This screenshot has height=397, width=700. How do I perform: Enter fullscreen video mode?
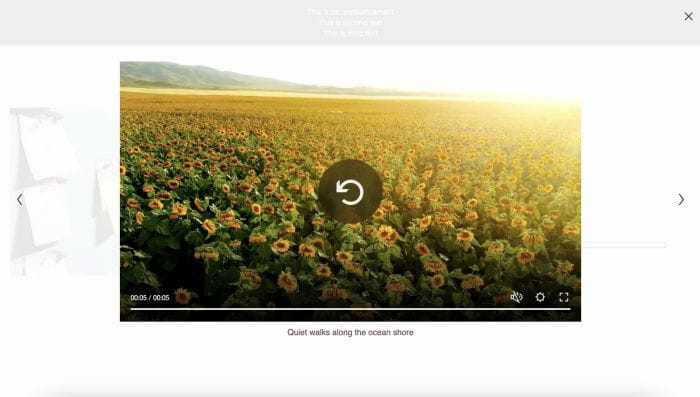click(564, 297)
